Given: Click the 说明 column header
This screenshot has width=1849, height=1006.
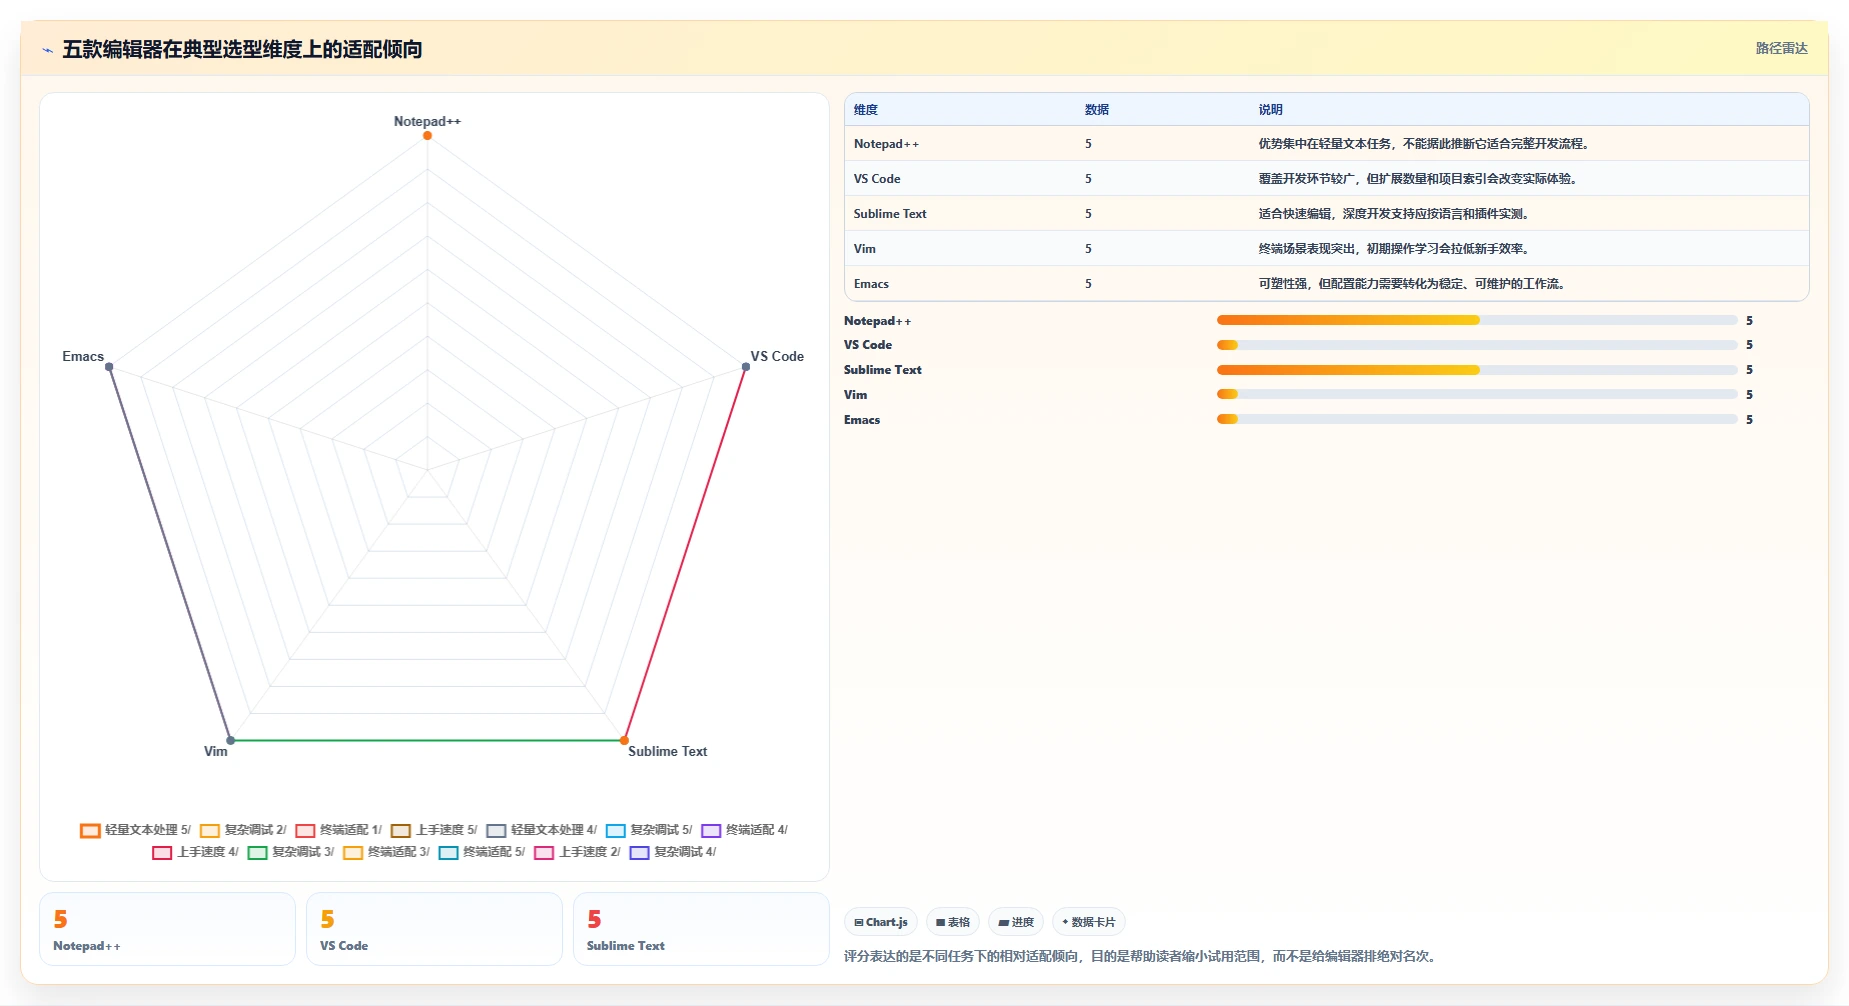Looking at the screenshot, I should [x=1270, y=110].
